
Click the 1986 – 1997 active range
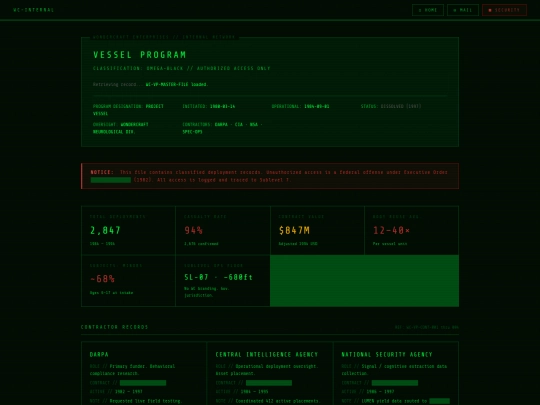[x=380, y=392]
